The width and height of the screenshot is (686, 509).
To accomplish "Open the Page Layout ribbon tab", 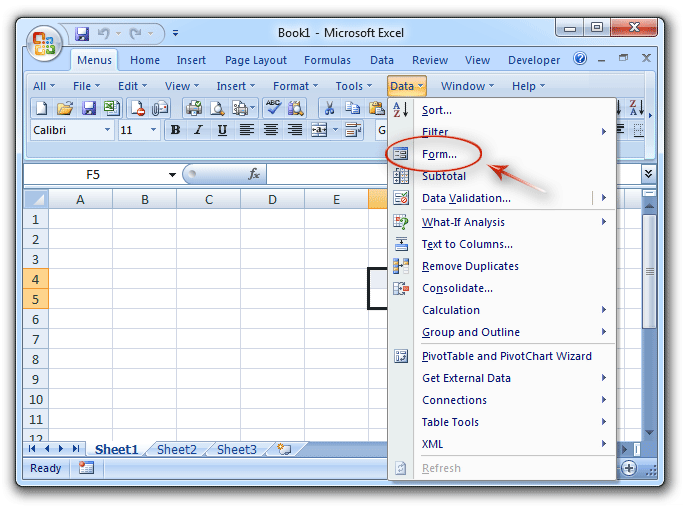I will click(258, 60).
